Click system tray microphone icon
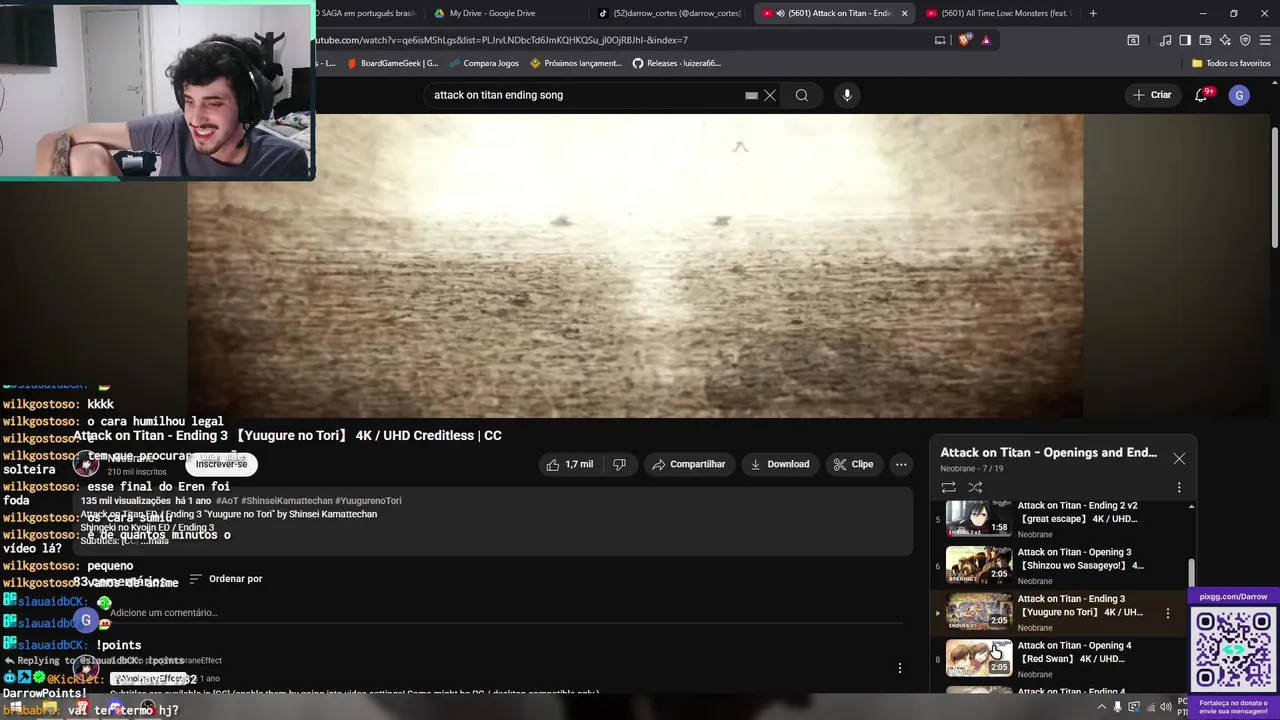1280x720 pixels. [x=1118, y=707]
